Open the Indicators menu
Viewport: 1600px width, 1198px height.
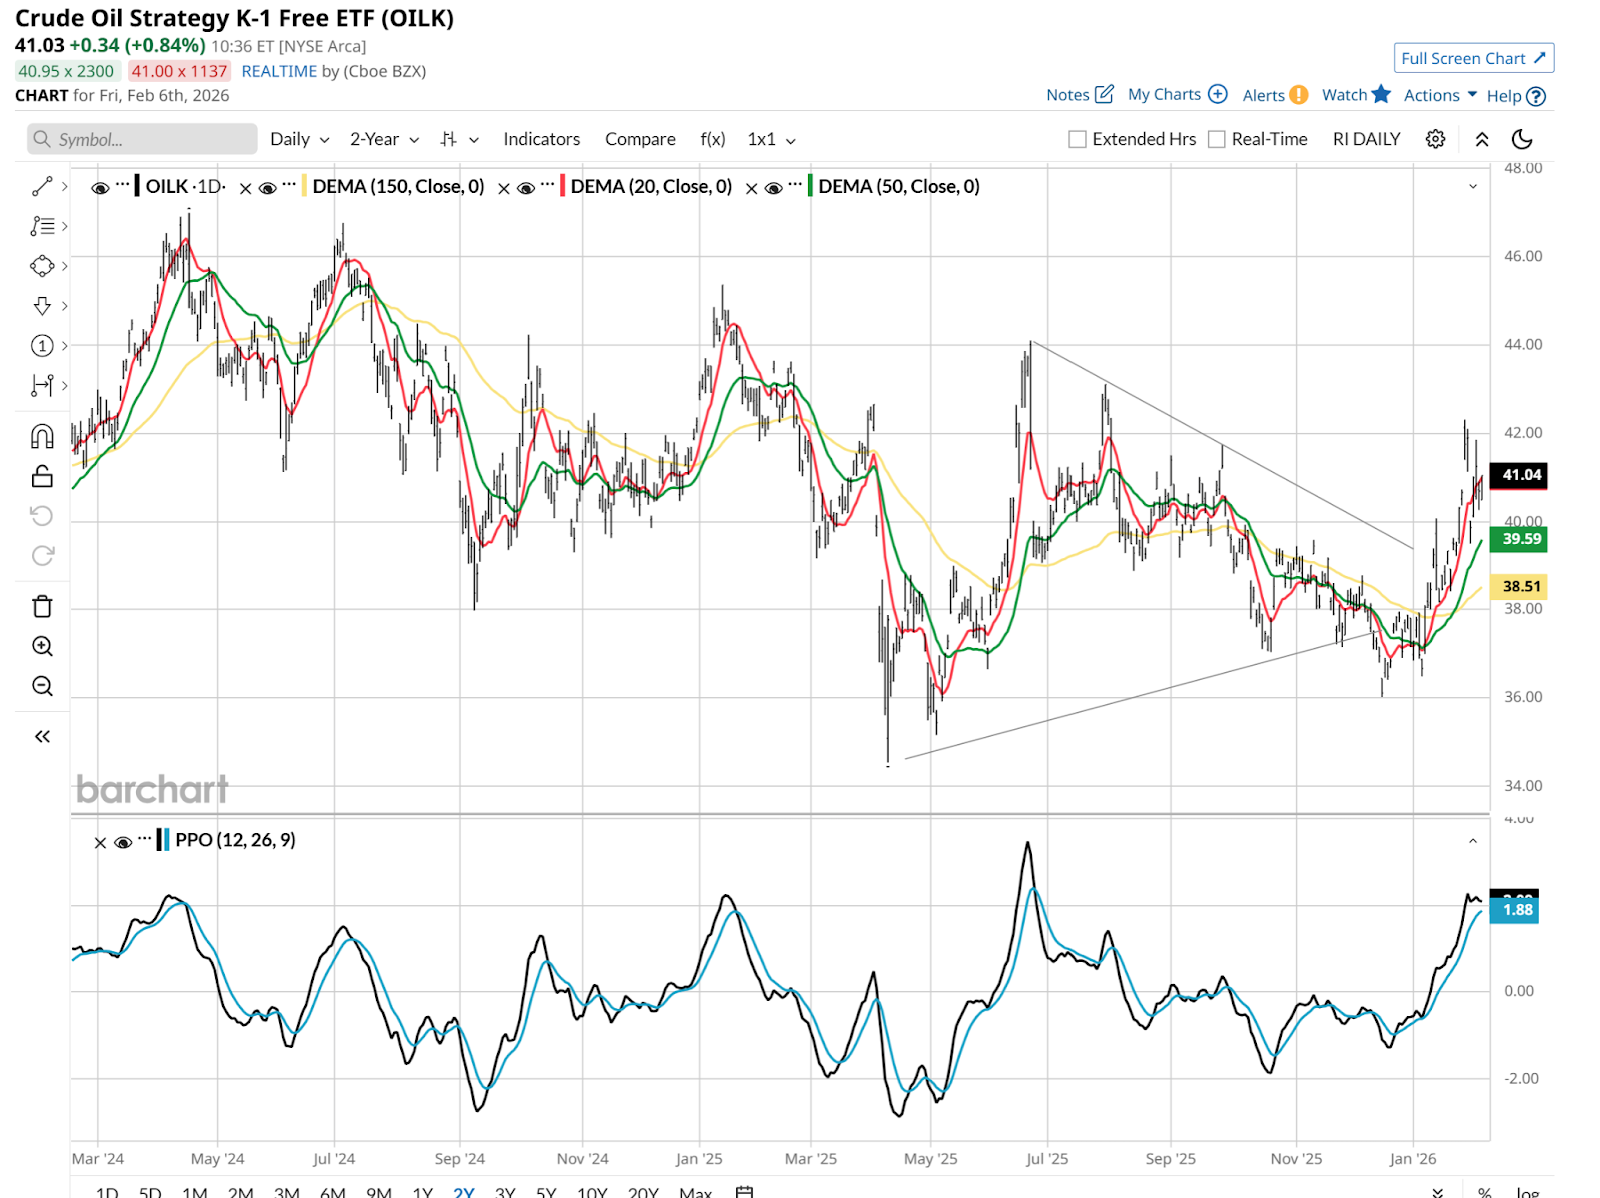tap(541, 139)
